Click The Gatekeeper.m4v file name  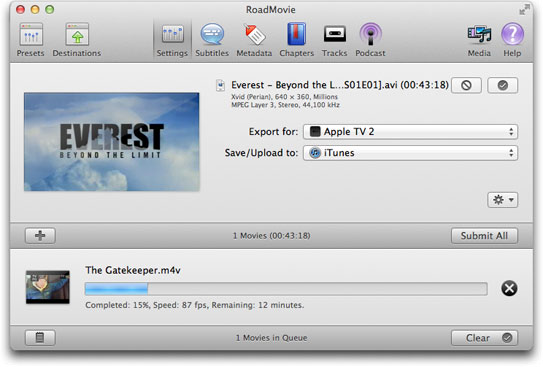[133, 270]
